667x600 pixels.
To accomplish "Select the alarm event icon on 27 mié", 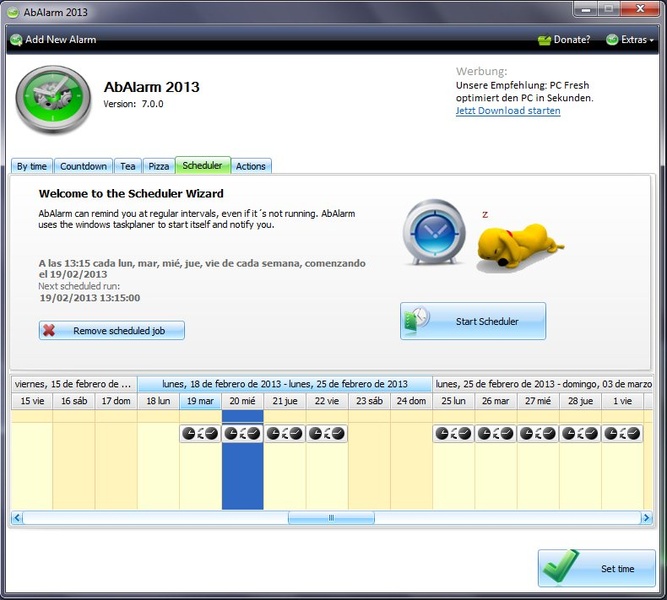I will click(x=538, y=434).
